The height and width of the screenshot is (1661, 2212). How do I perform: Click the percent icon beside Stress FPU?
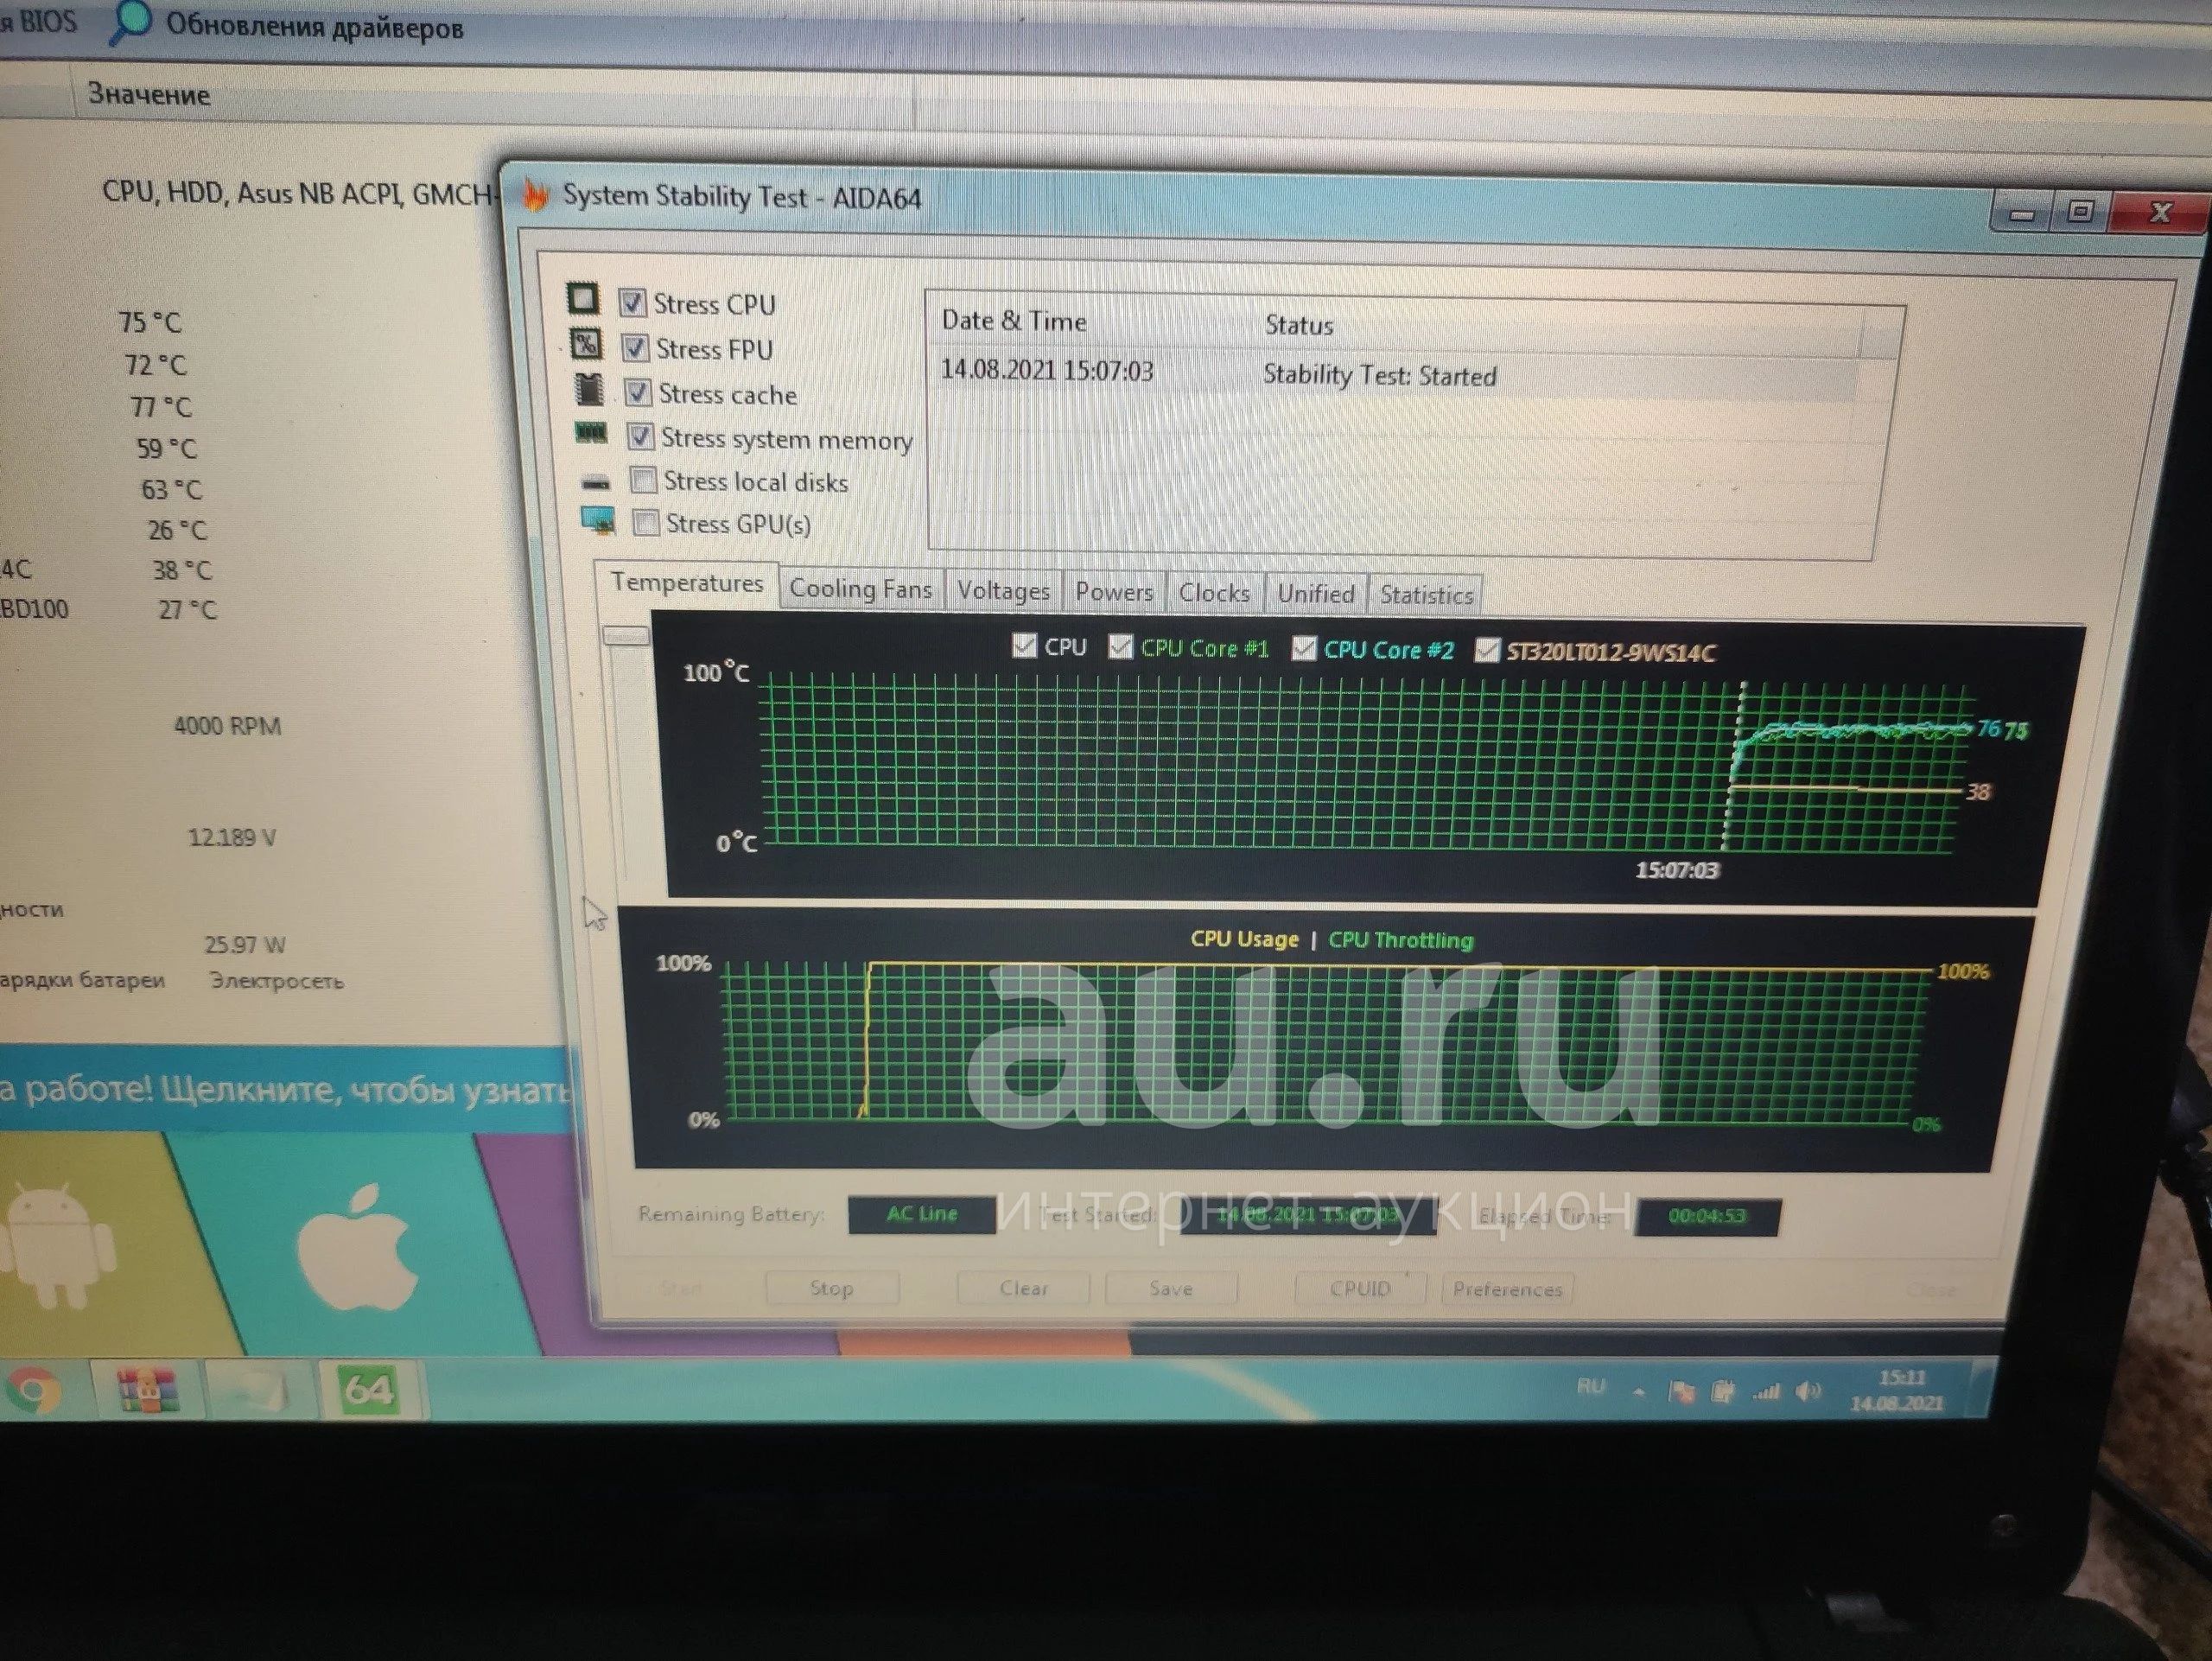586,344
